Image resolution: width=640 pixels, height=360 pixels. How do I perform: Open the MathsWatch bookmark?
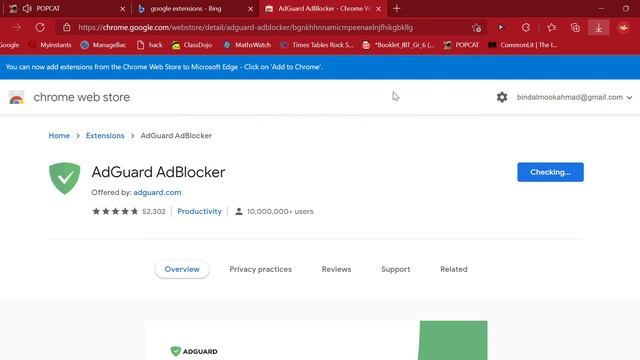click(x=247, y=45)
